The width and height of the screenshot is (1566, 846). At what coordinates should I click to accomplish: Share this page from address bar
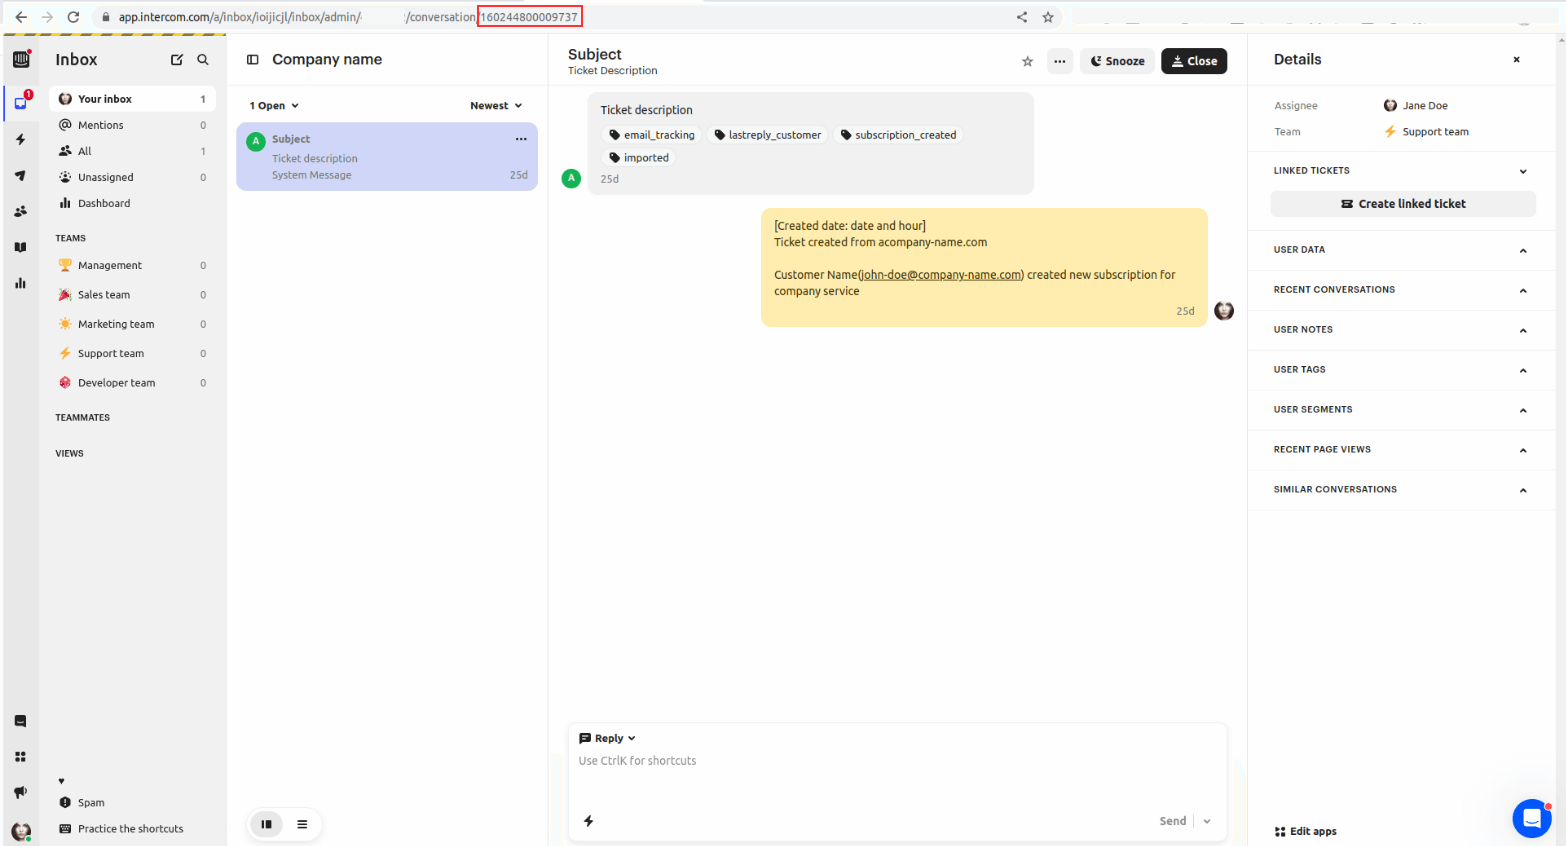click(x=1022, y=17)
